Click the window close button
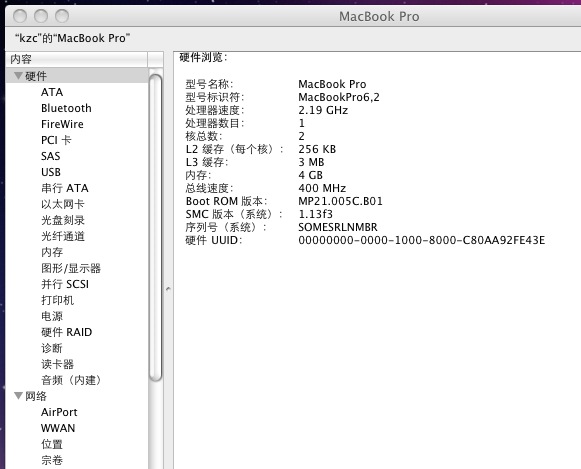 coord(20,16)
